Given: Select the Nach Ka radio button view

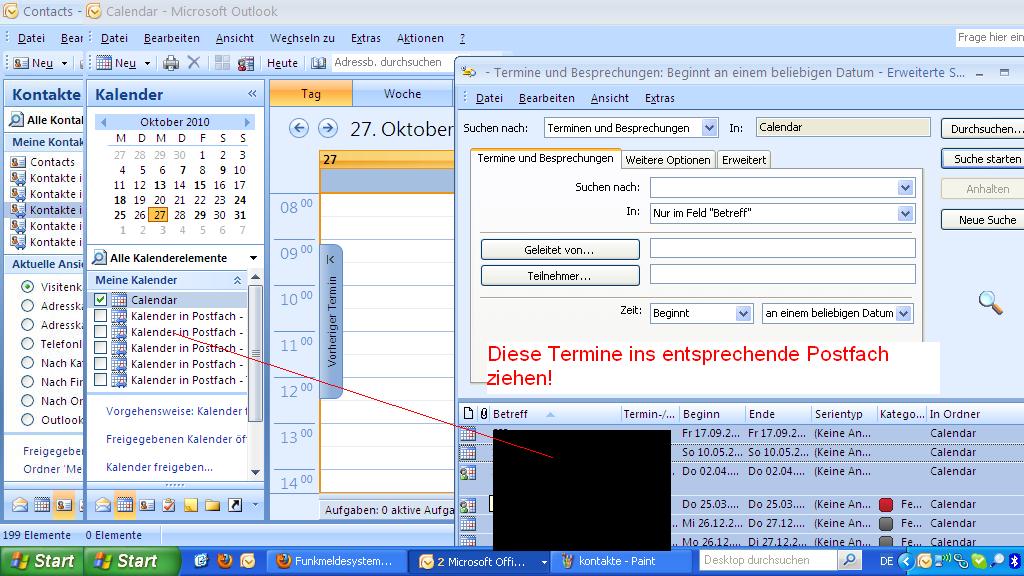Looking at the screenshot, I should pos(27,362).
